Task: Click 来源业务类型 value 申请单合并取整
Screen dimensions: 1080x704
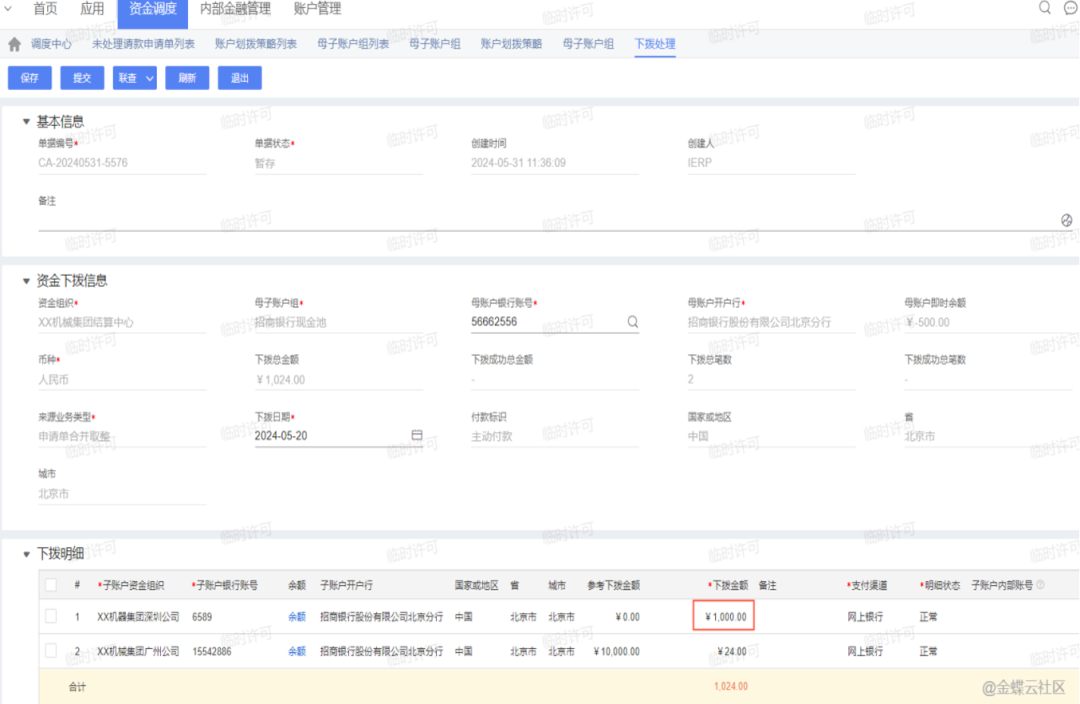Action: tap(74, 436)
